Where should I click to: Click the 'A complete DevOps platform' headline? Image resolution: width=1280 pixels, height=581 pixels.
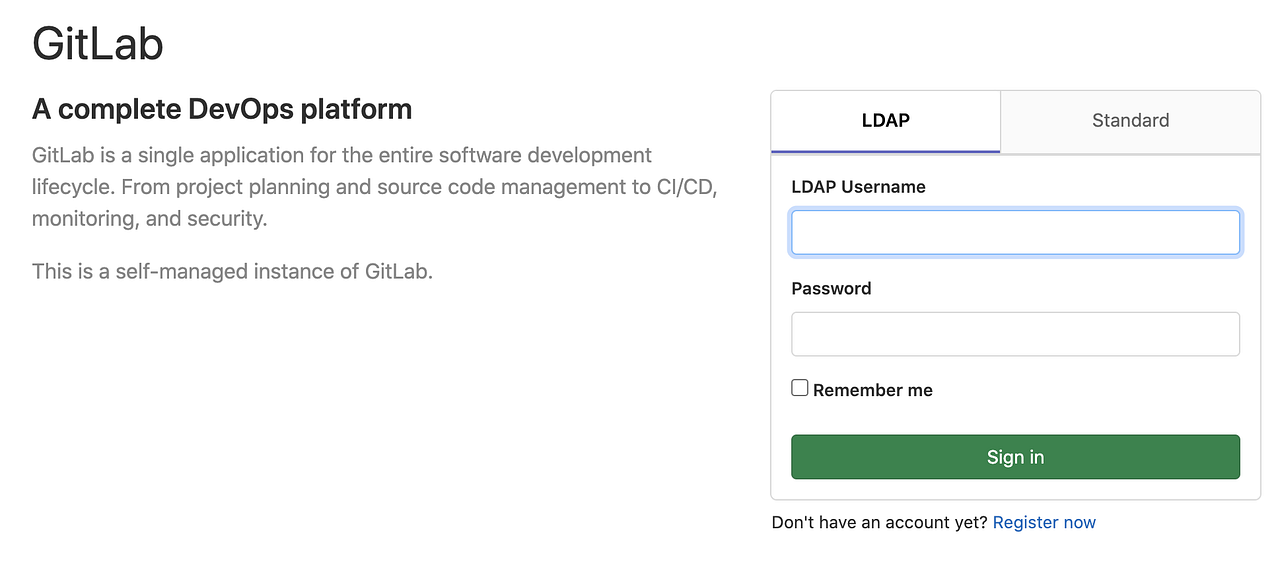221,109
